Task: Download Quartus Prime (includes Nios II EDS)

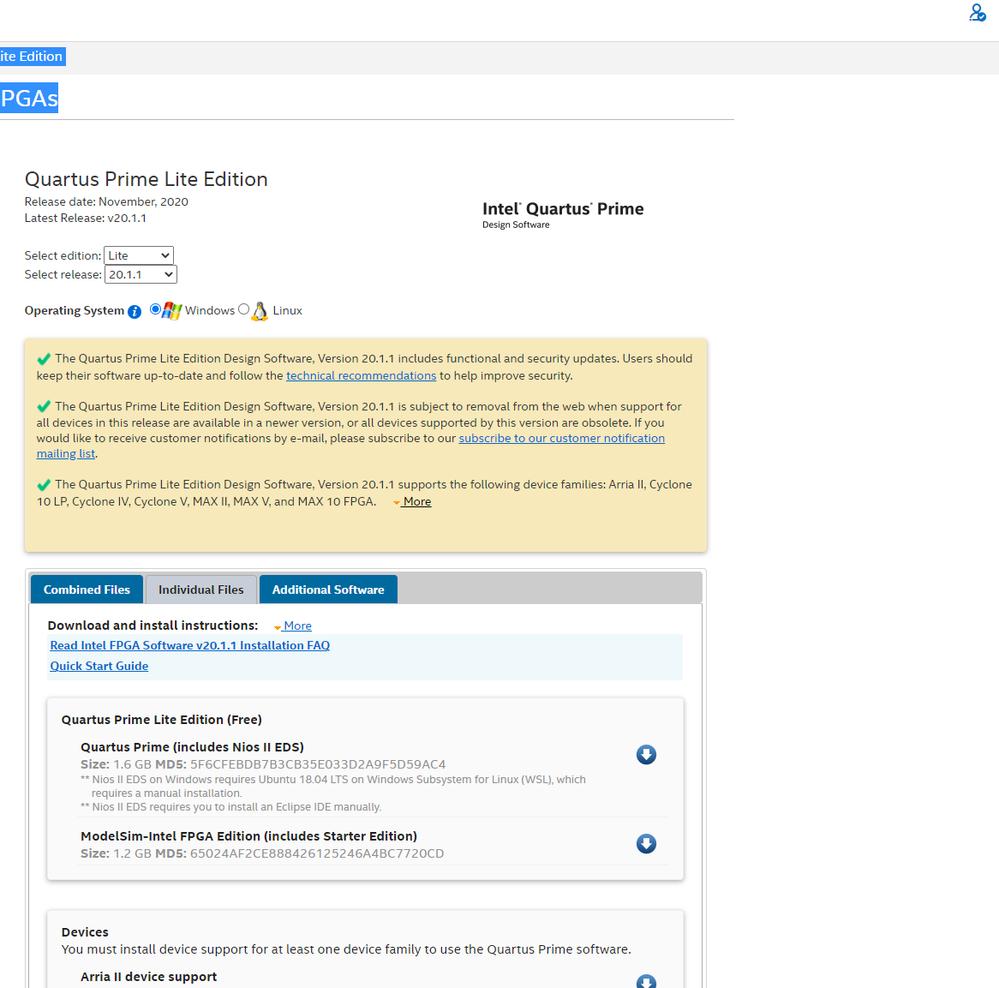Action: 646,755
